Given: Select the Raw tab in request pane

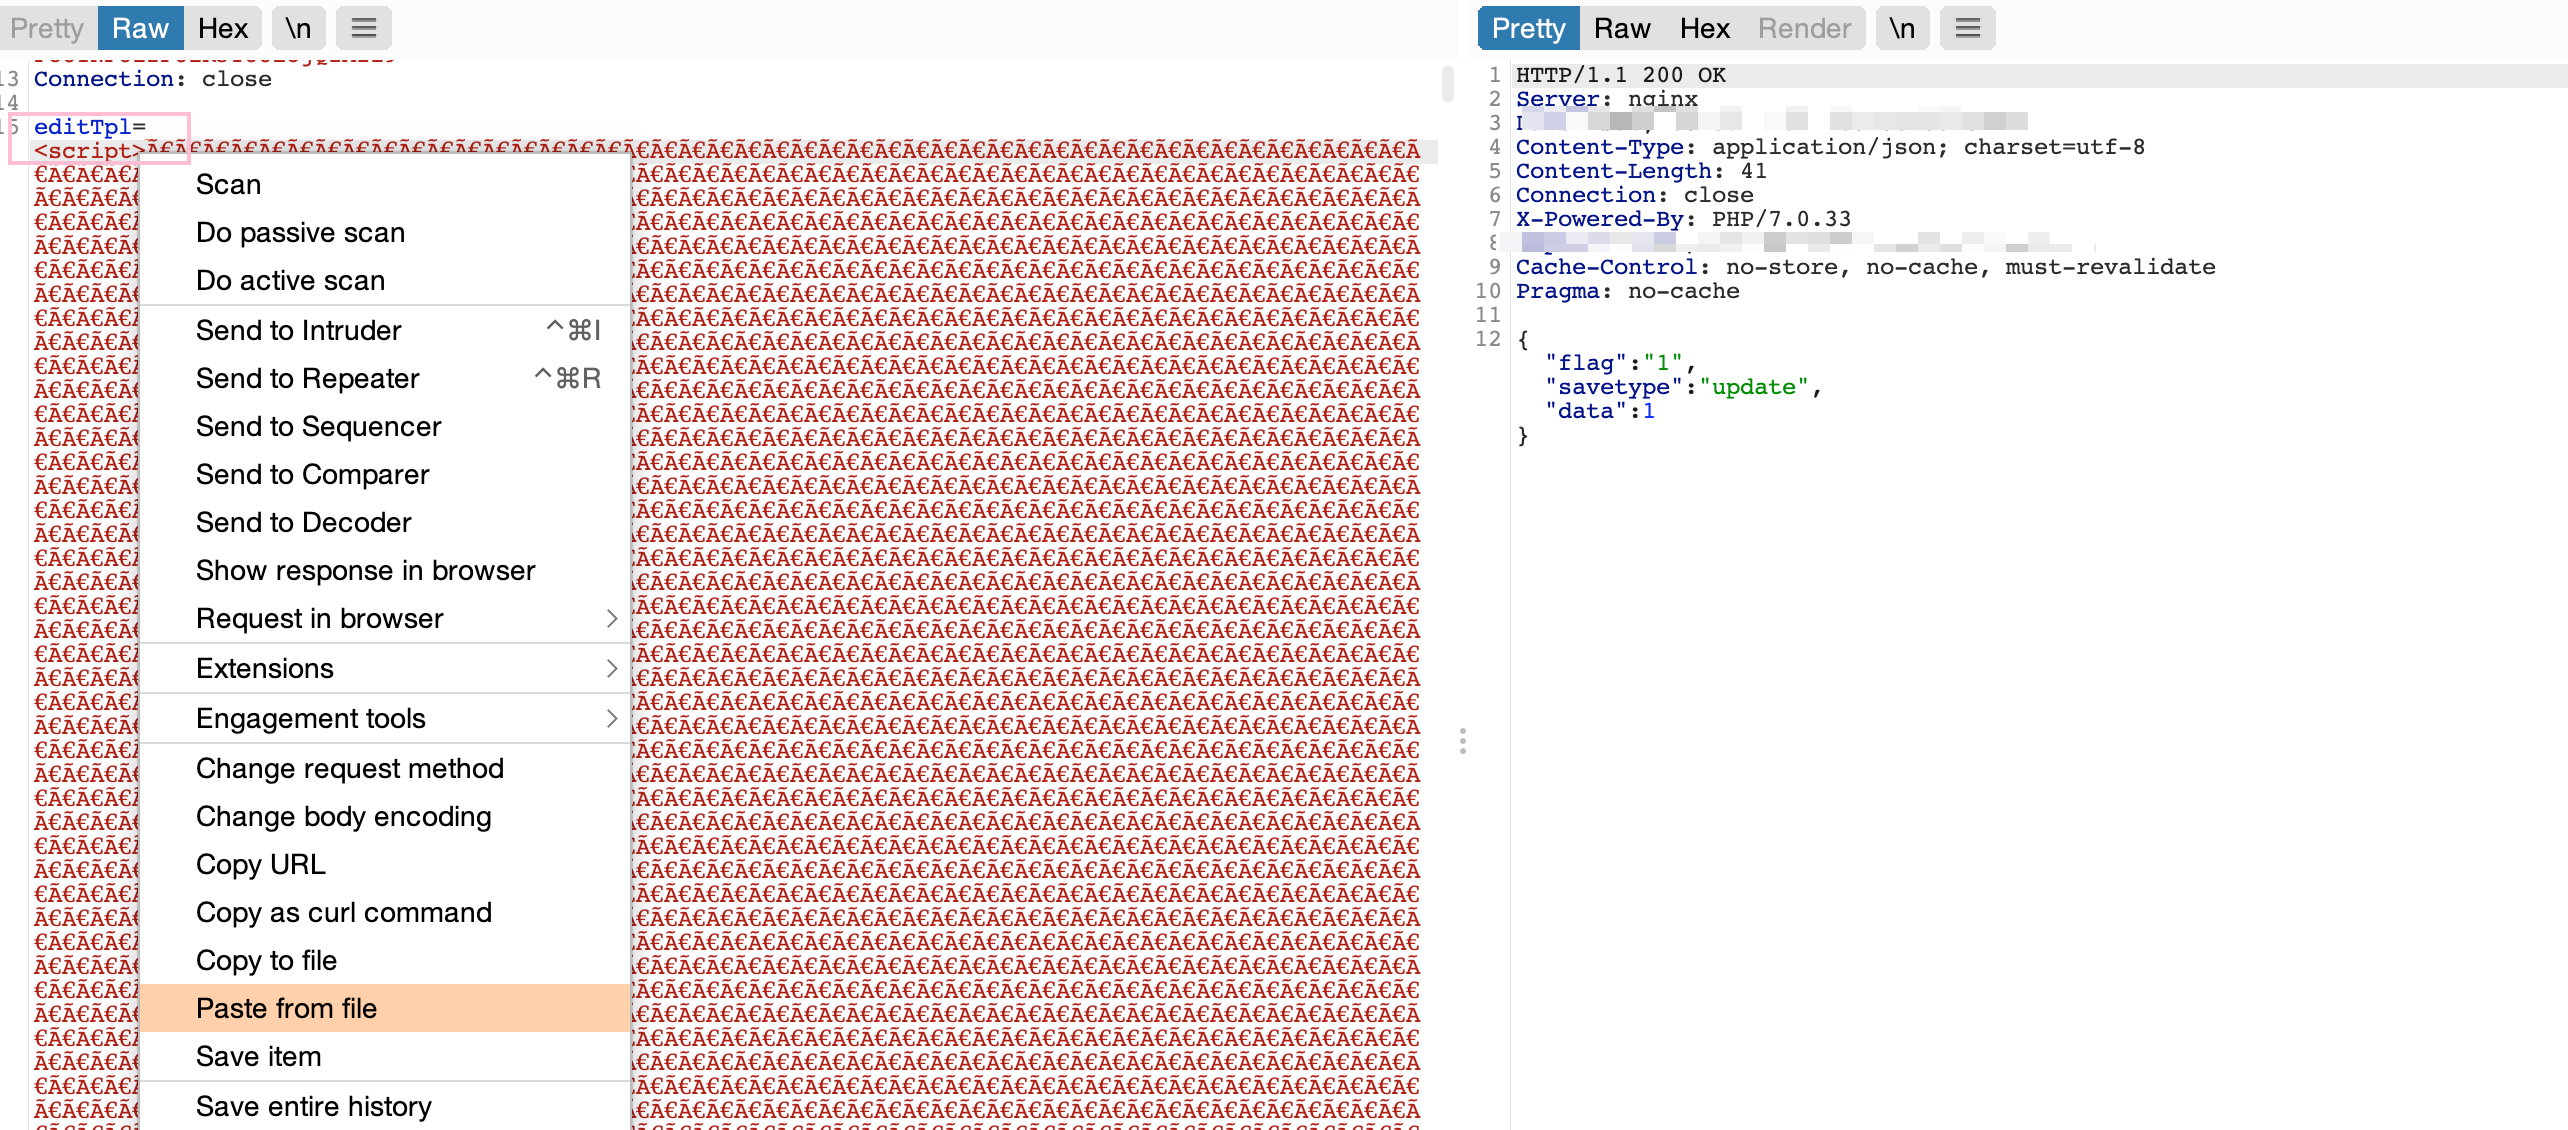Looking at the screenshot, I should click(x=140, y=28).
